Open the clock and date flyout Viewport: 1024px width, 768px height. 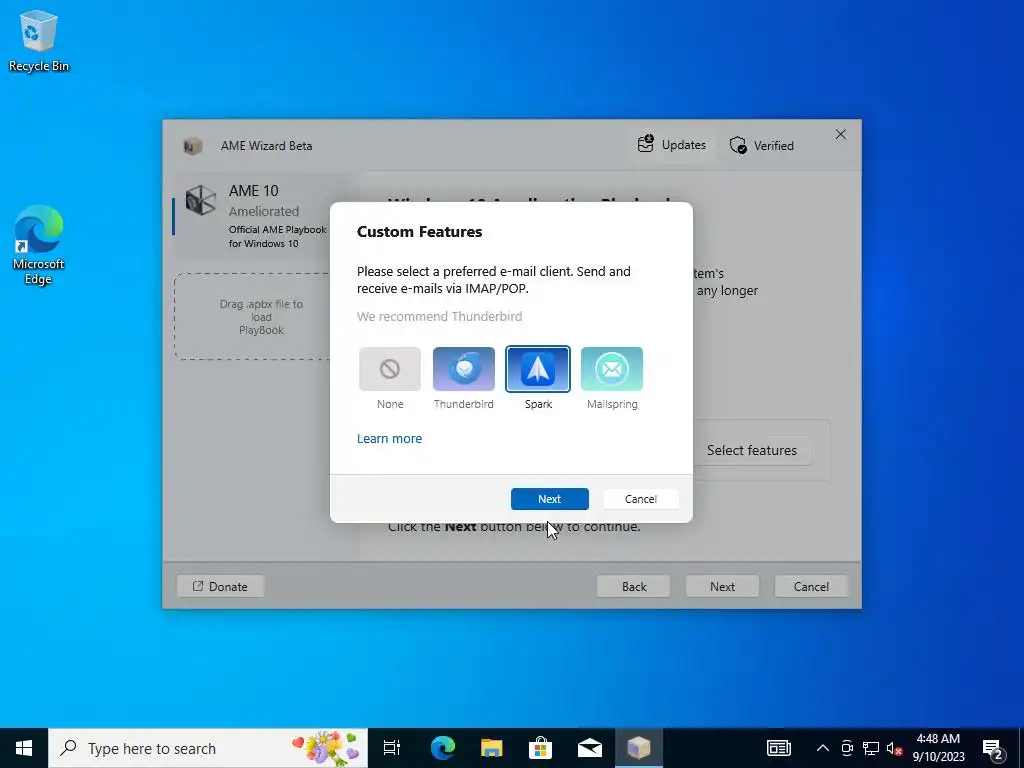[938, 748]
